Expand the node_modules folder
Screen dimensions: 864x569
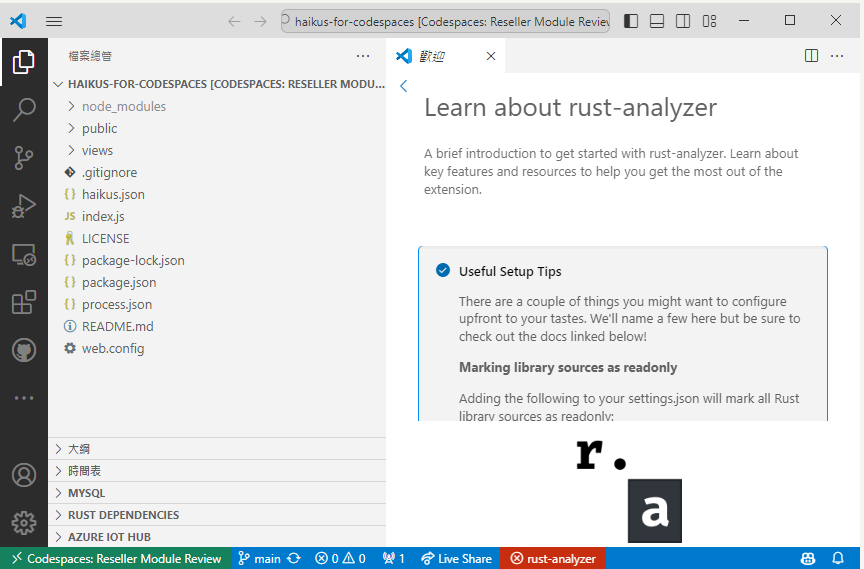[x=218, y=106]
